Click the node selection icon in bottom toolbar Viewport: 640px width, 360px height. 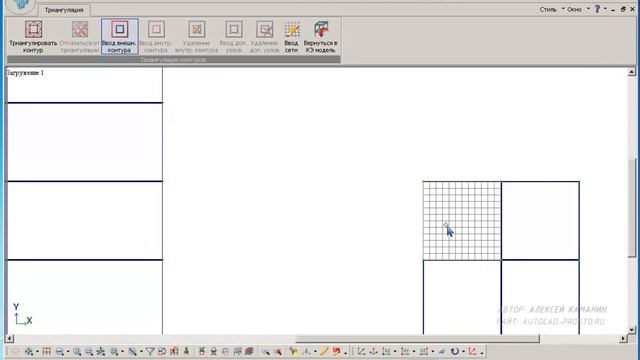coord(29,351)
